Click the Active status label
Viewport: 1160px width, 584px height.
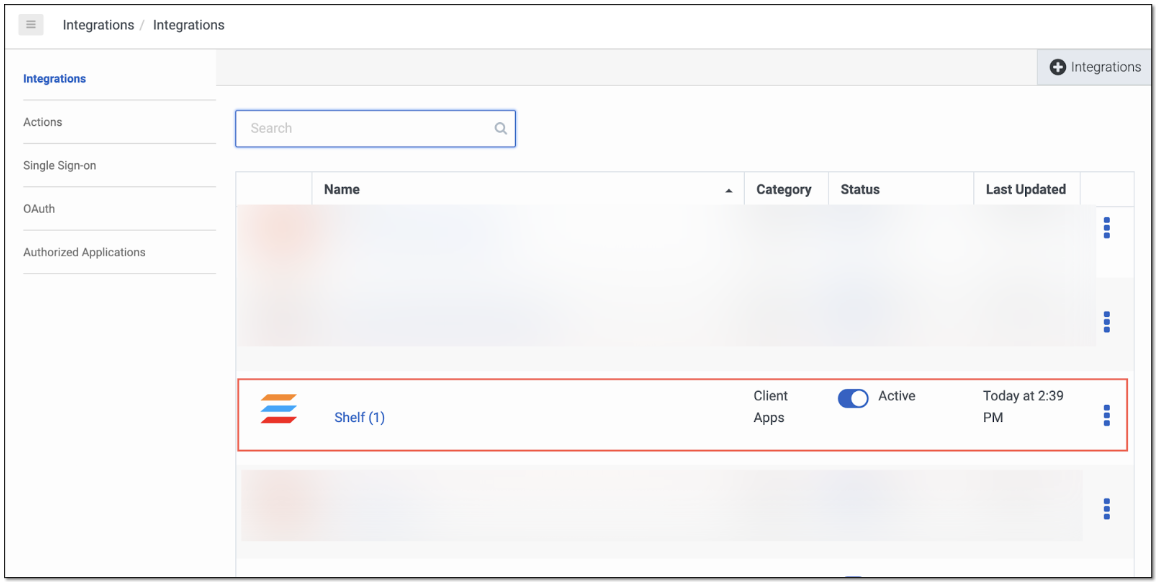[x=897, y=396]
